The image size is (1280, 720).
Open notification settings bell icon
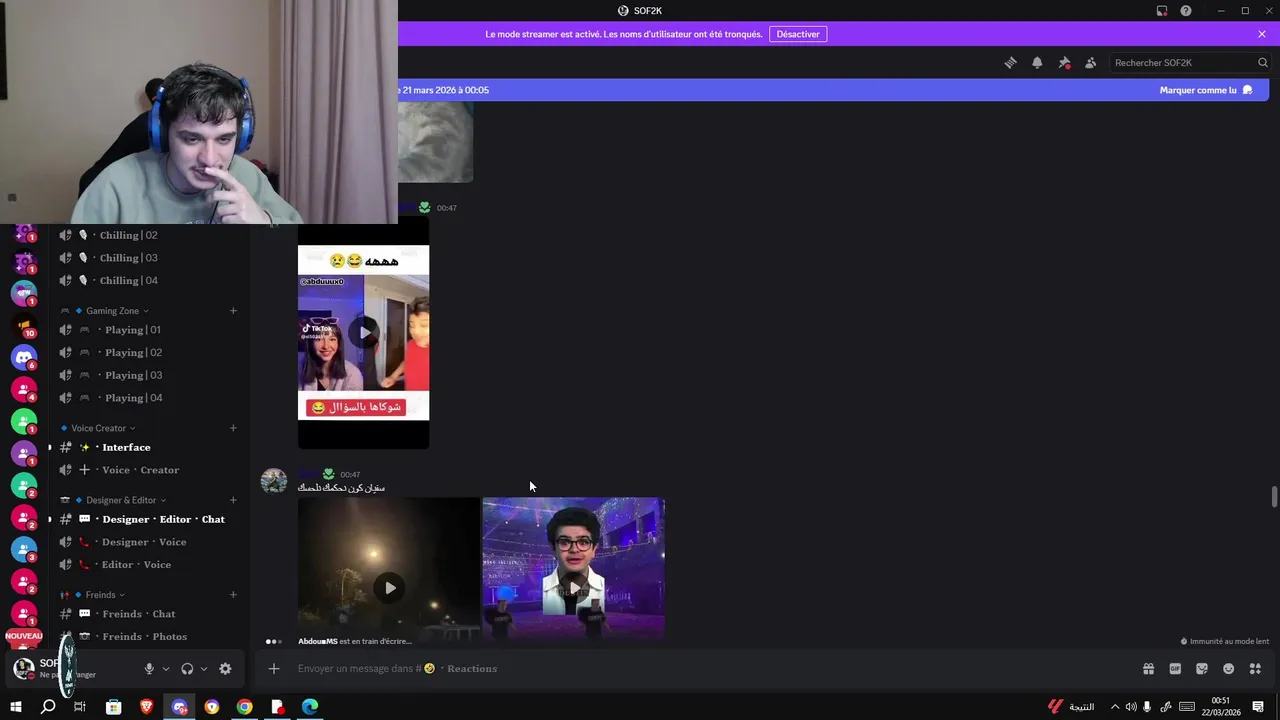coord(1037,62)
